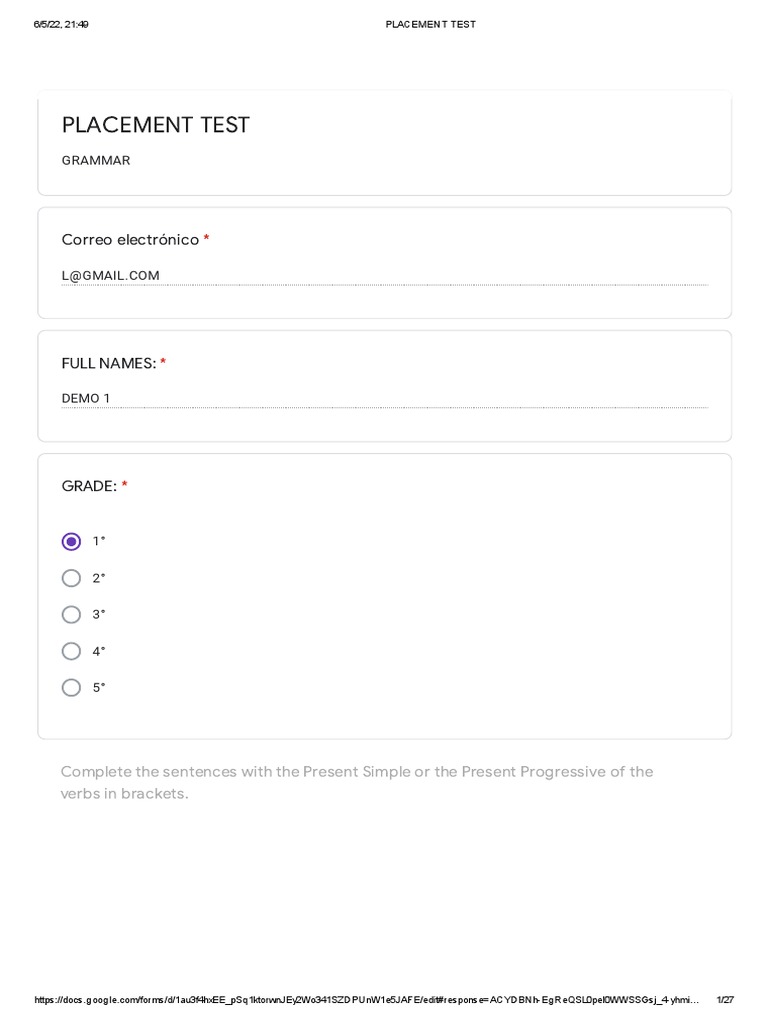Screen dimensions: 768x1024
Task: Click the GRADE question label
Action: pos(89,486)
